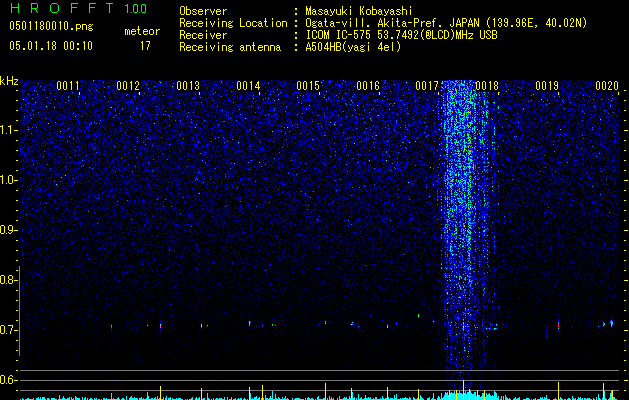The image size is (629, 400).
Task: Click the receiver value ICOM IC-575 53.7492 MHz USB
Action: (x=401, y=35)
